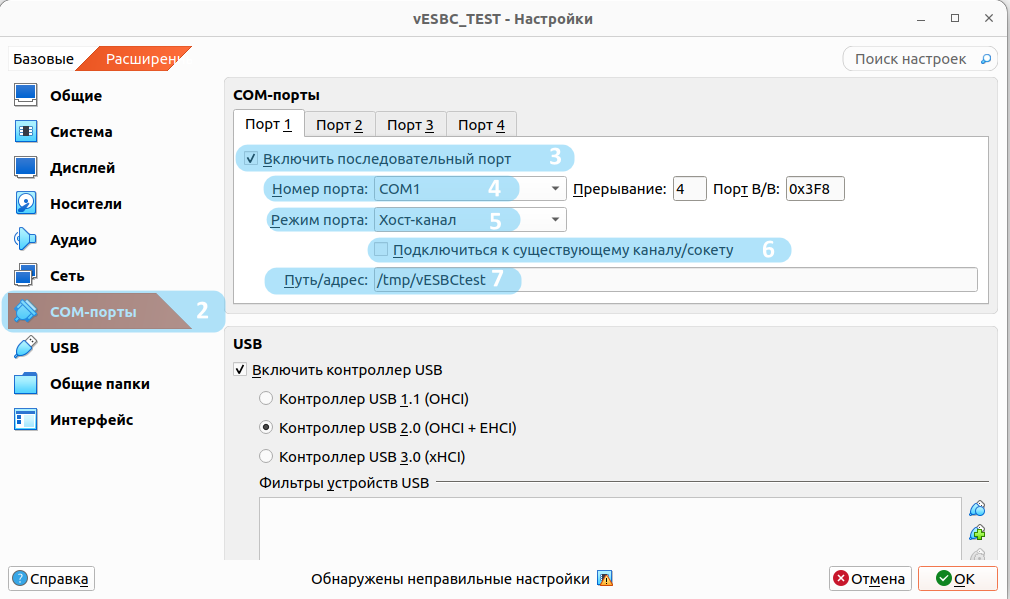This screenshot has width=1010, height=599.
Task: Click the Отмена button
Action: 869,578
